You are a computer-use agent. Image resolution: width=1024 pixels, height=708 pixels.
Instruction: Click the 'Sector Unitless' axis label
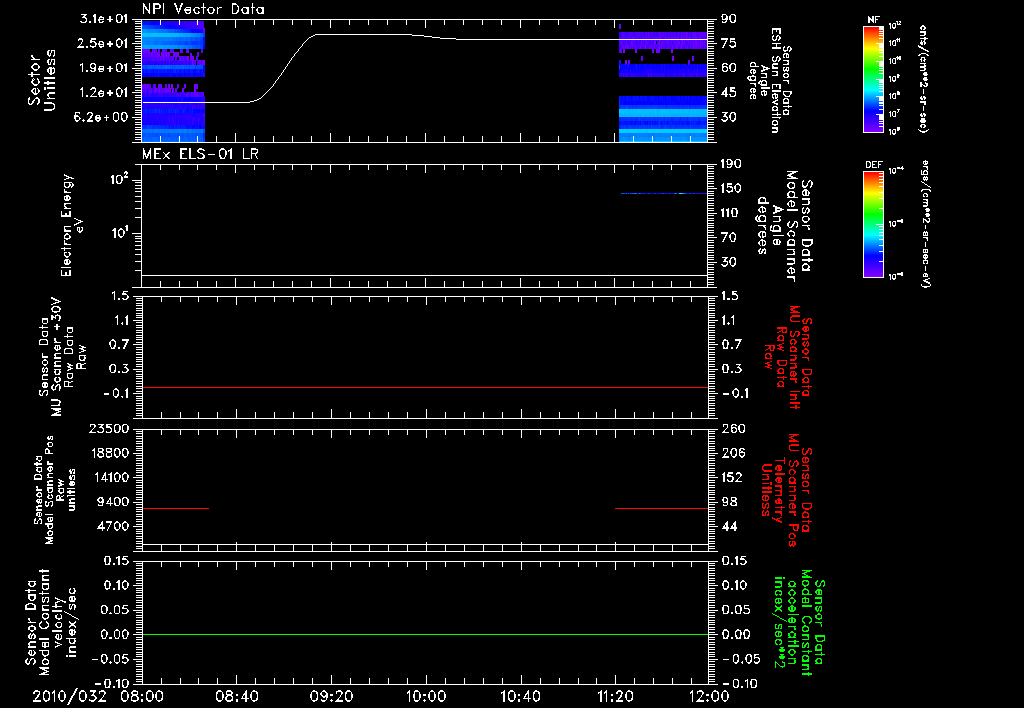coord(42,80)
